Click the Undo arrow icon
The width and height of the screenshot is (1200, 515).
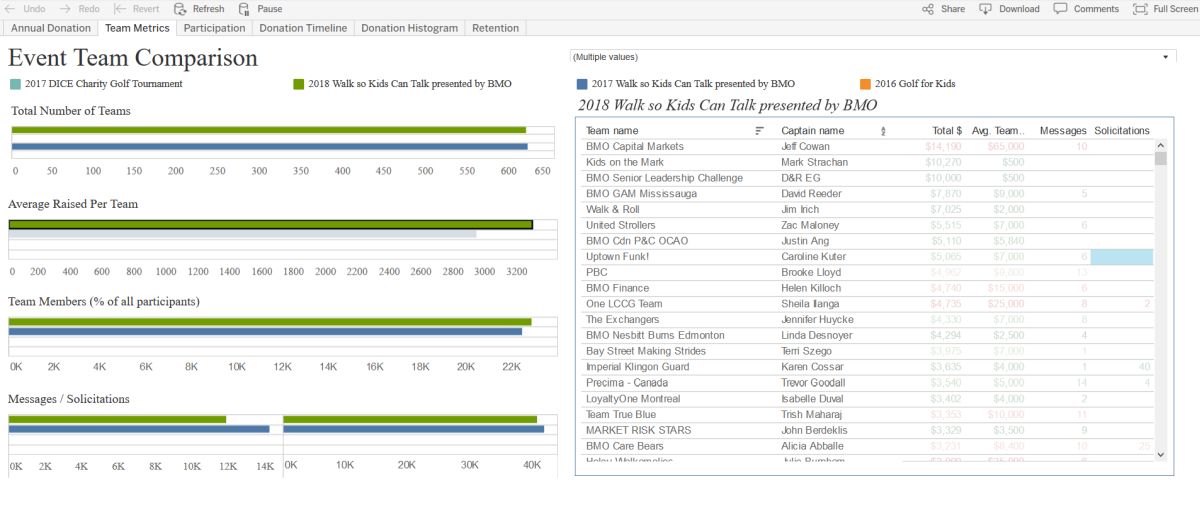click(x=10, y=9)
